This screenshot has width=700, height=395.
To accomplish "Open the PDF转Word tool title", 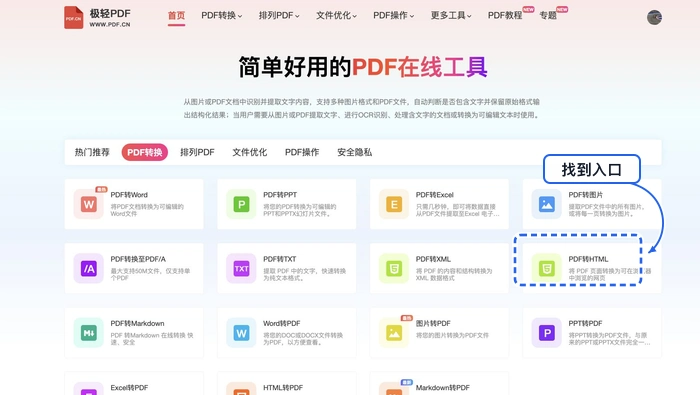I will [x=129, y=195].
